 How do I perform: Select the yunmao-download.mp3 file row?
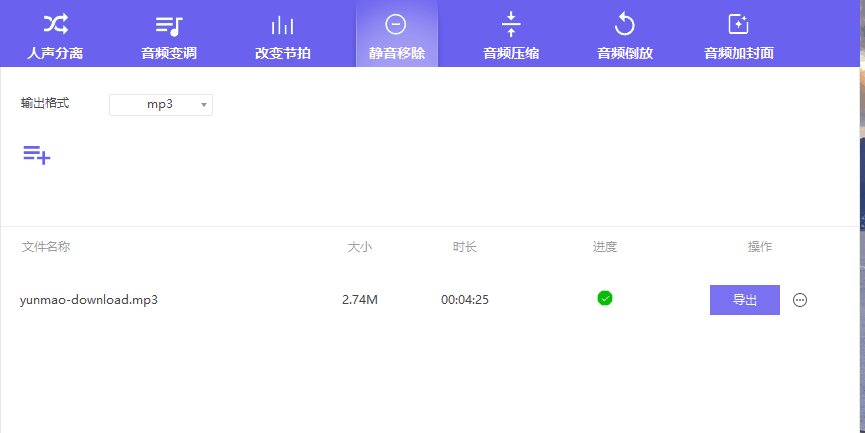89,300
